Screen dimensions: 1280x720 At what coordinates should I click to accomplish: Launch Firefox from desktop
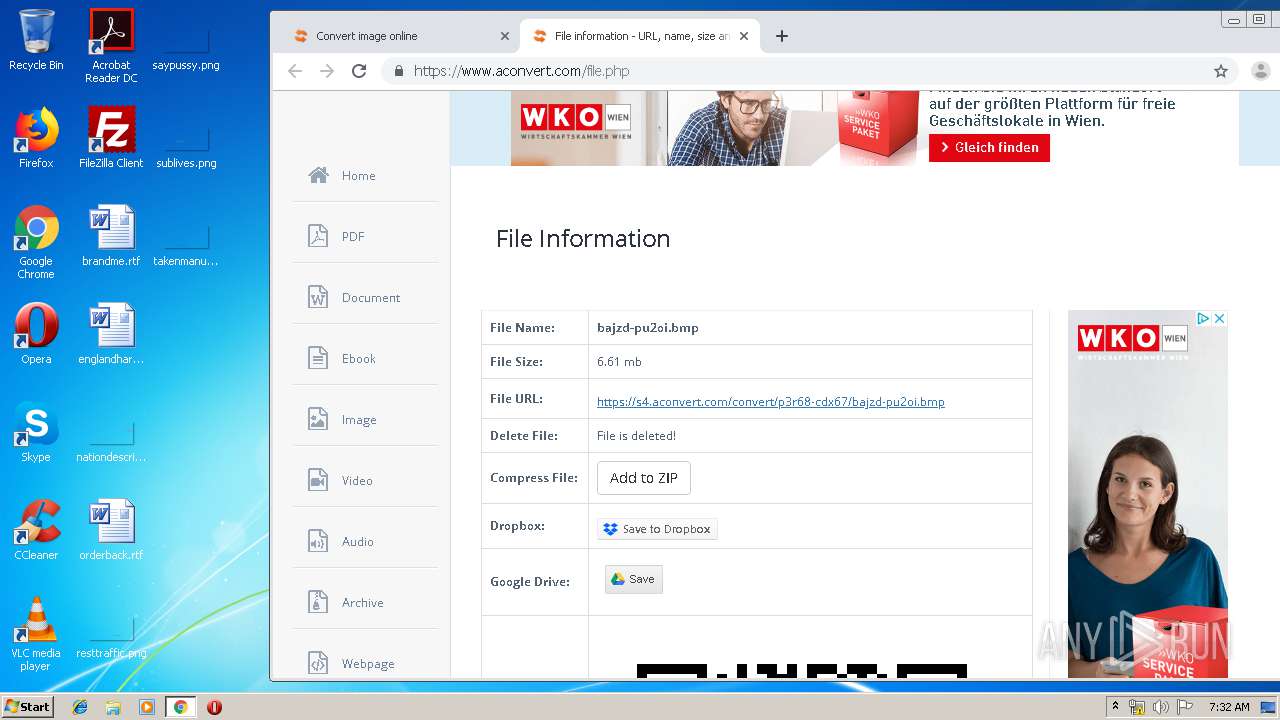[36, 138]
